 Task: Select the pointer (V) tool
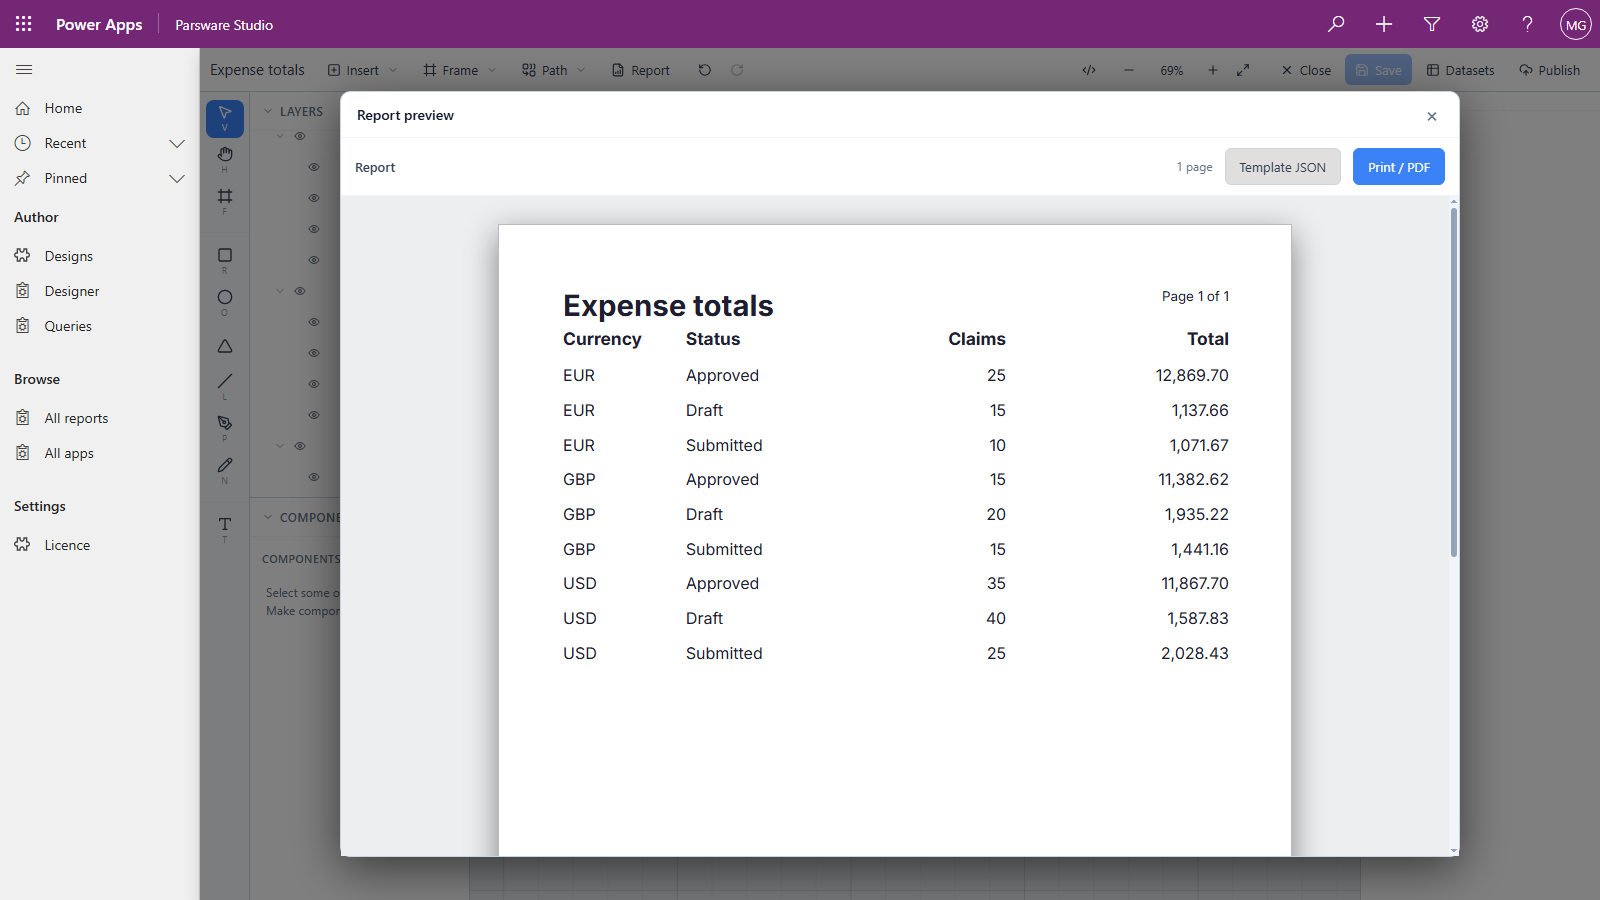(225, 118)
